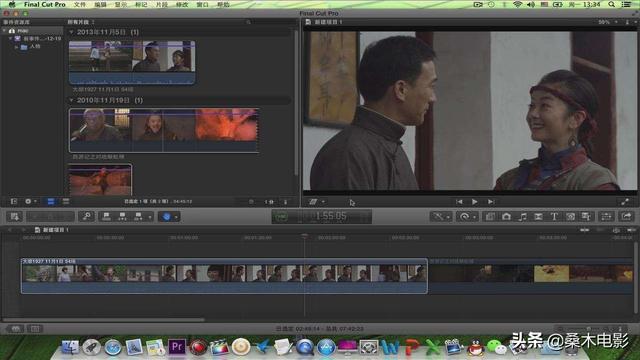Screen dimensions: 640x360
Task: Toggle timeline skimming button
Action: [584, 230]
